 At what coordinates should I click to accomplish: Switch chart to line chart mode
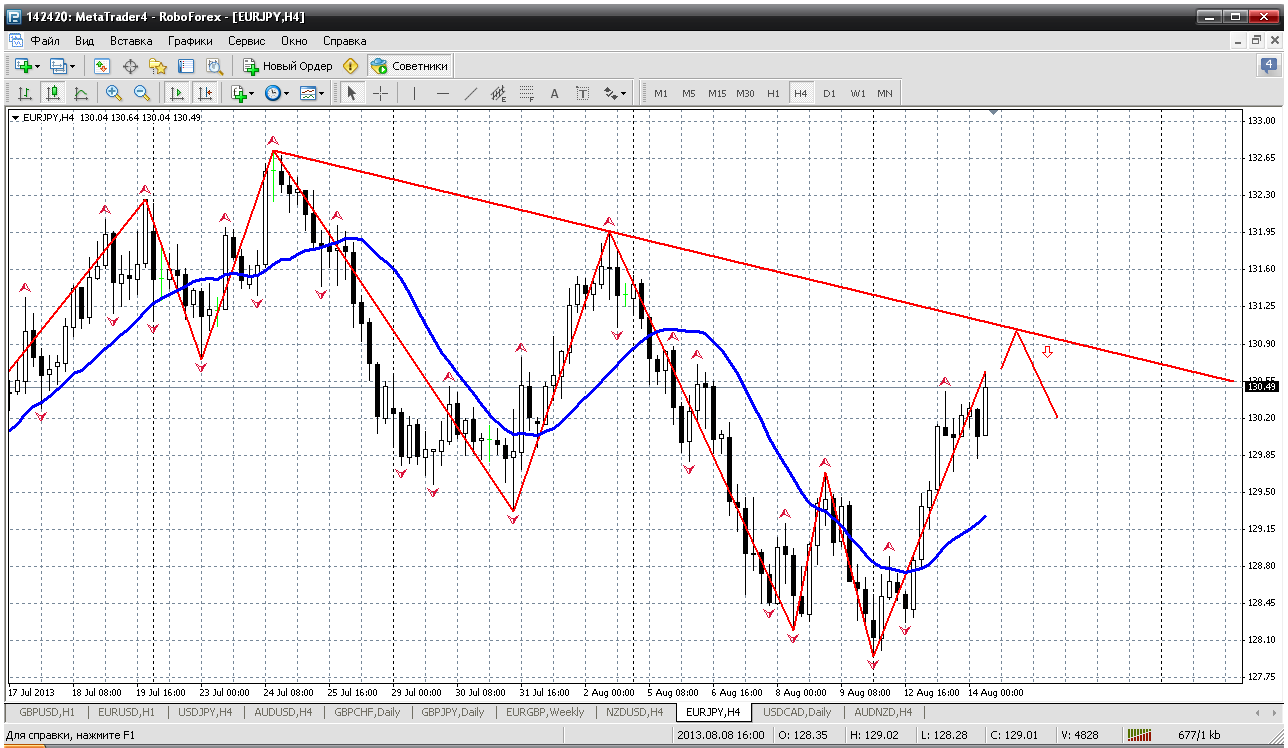coord(81,93)
